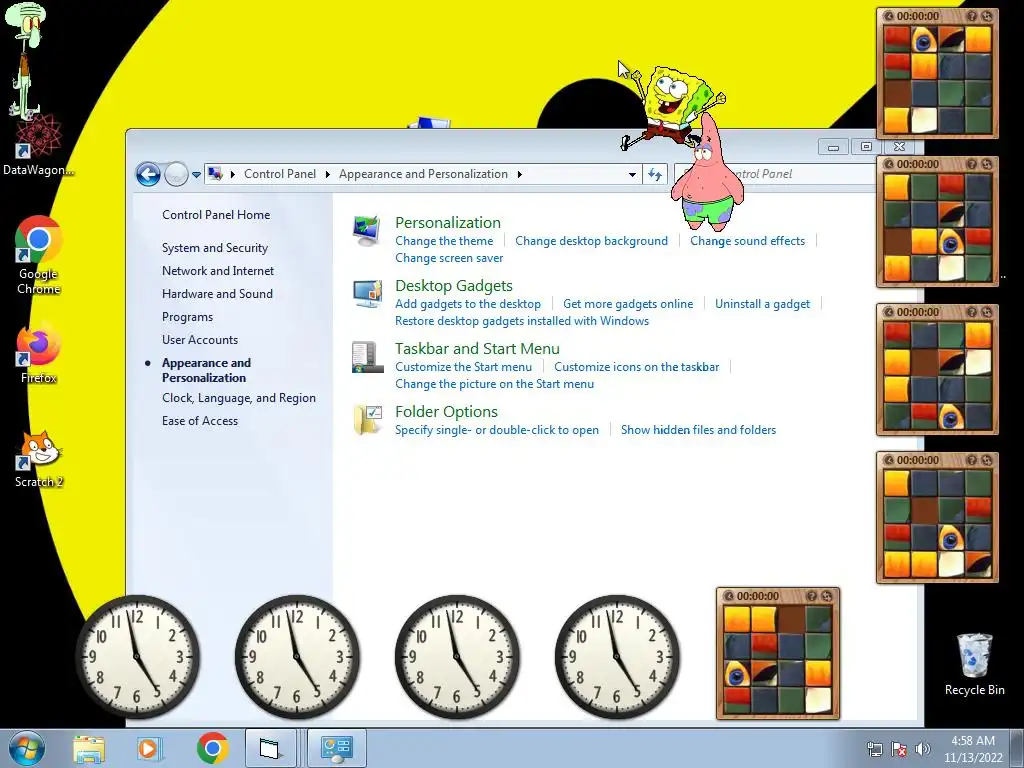Open the Windows Start button
Viewport: 1024px width, 768px height.
26,748
